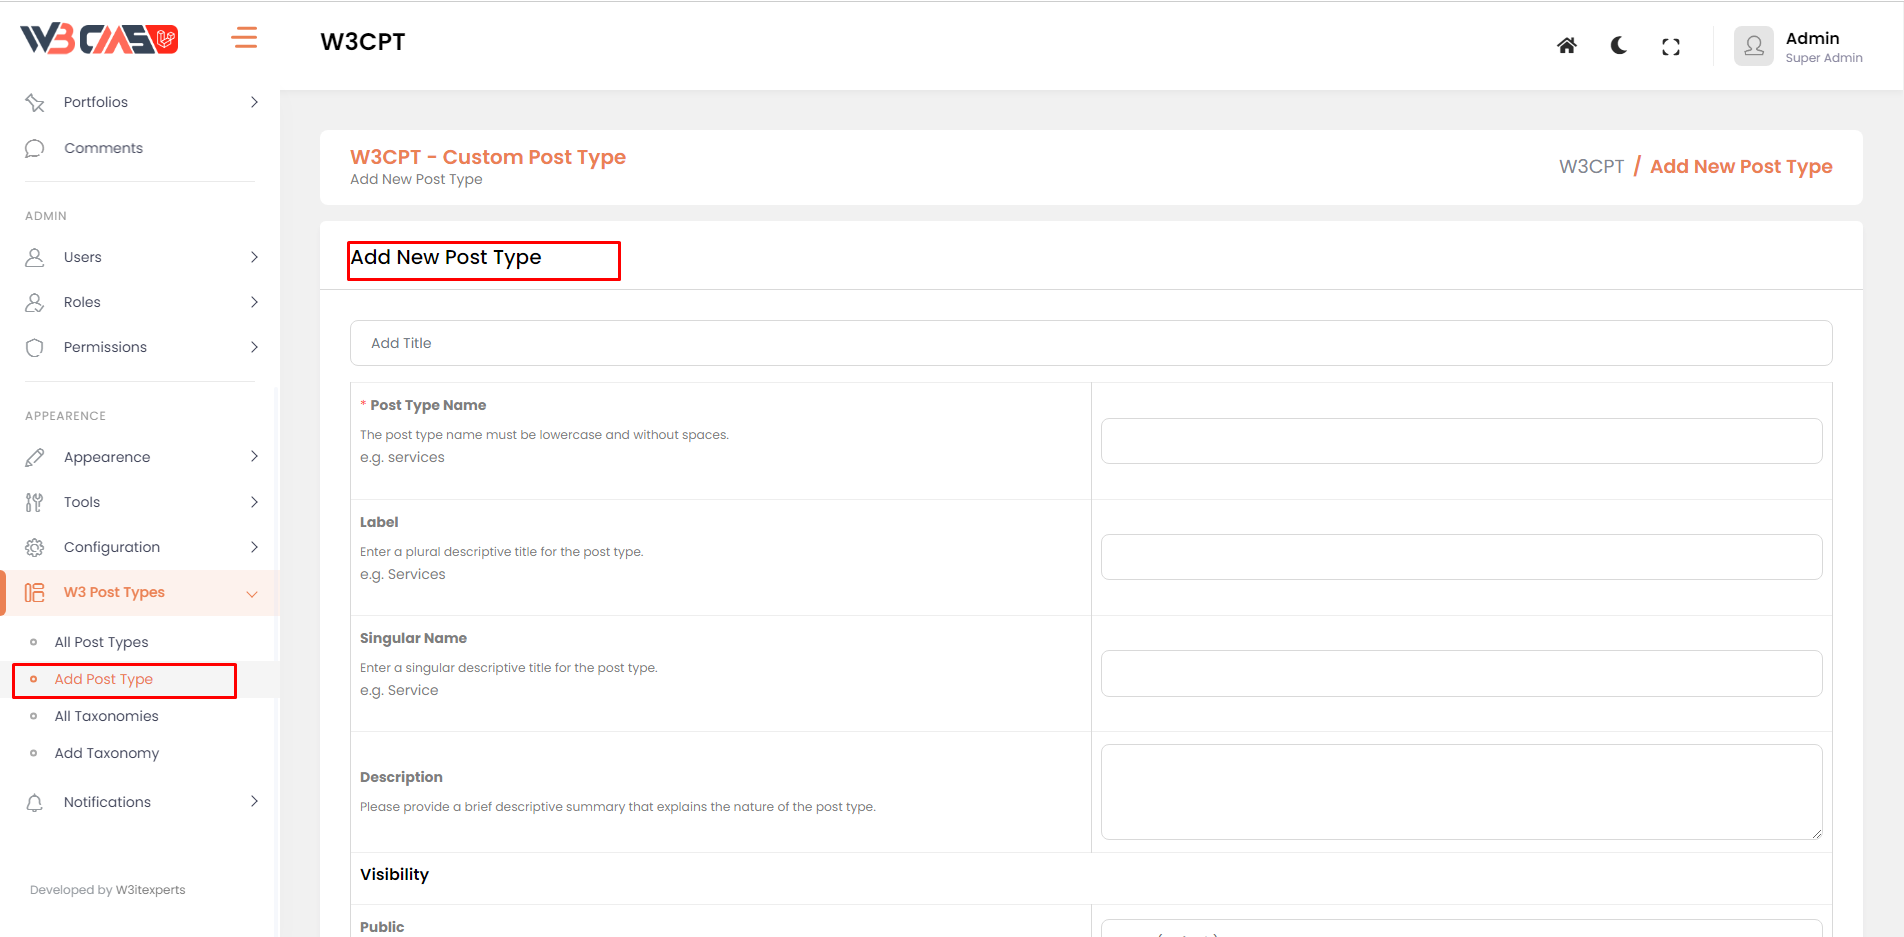Screen dimensions: 1904x937
Task: Expand the Users submenu arrow
Action: tap(254, 257)
